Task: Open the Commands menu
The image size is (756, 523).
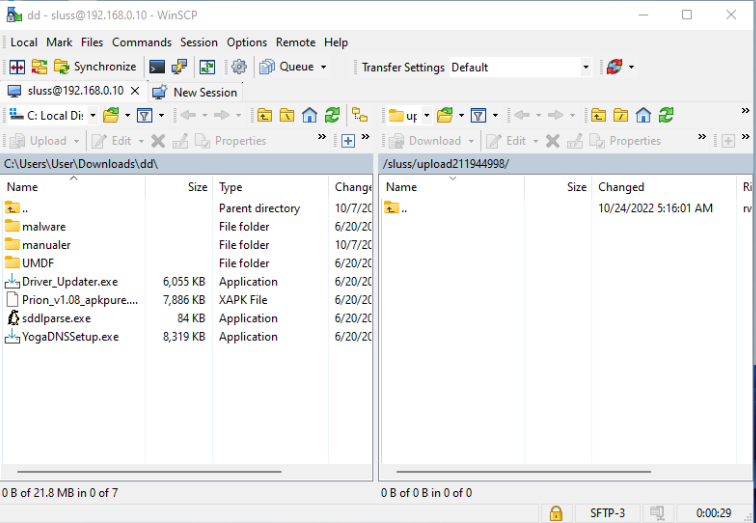Action: (142, 42)
